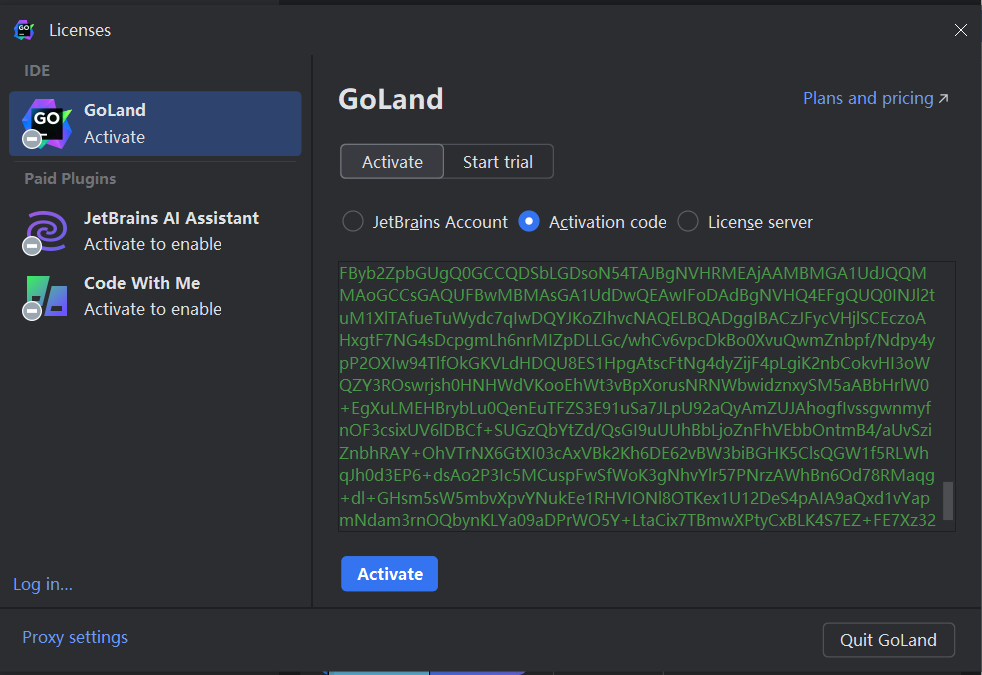Click the code line starting with HxgtF7NG4s
Image resolution: width=982 pixels, height=675 pixels.
pos(637,341)
